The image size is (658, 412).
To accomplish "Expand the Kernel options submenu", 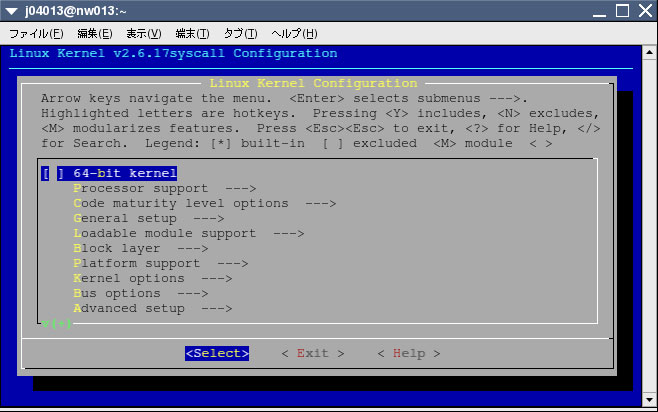I will (153, 279).
